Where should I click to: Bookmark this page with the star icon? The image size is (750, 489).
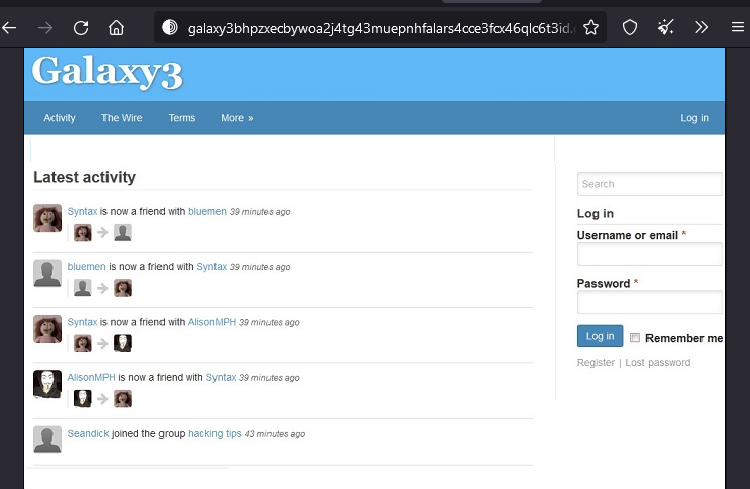click(591, 28)
